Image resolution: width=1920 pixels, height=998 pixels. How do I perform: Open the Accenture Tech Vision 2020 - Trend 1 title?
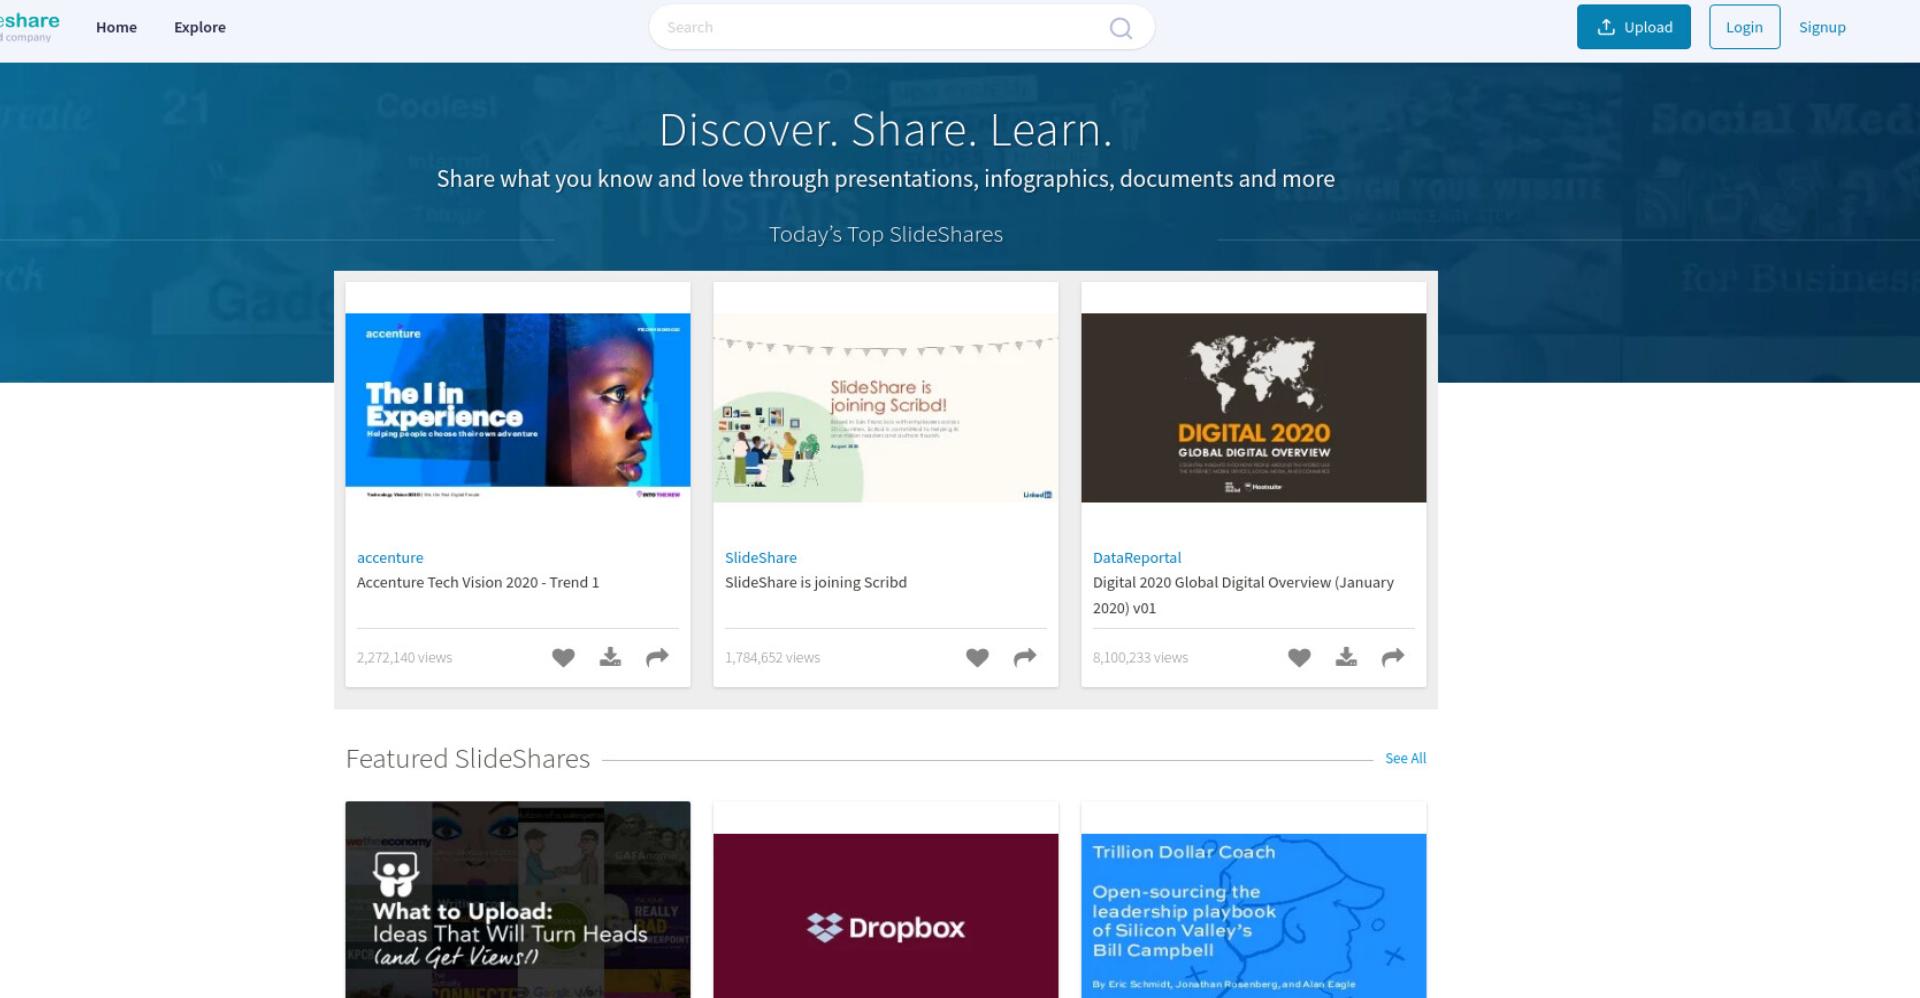[478, 582]
